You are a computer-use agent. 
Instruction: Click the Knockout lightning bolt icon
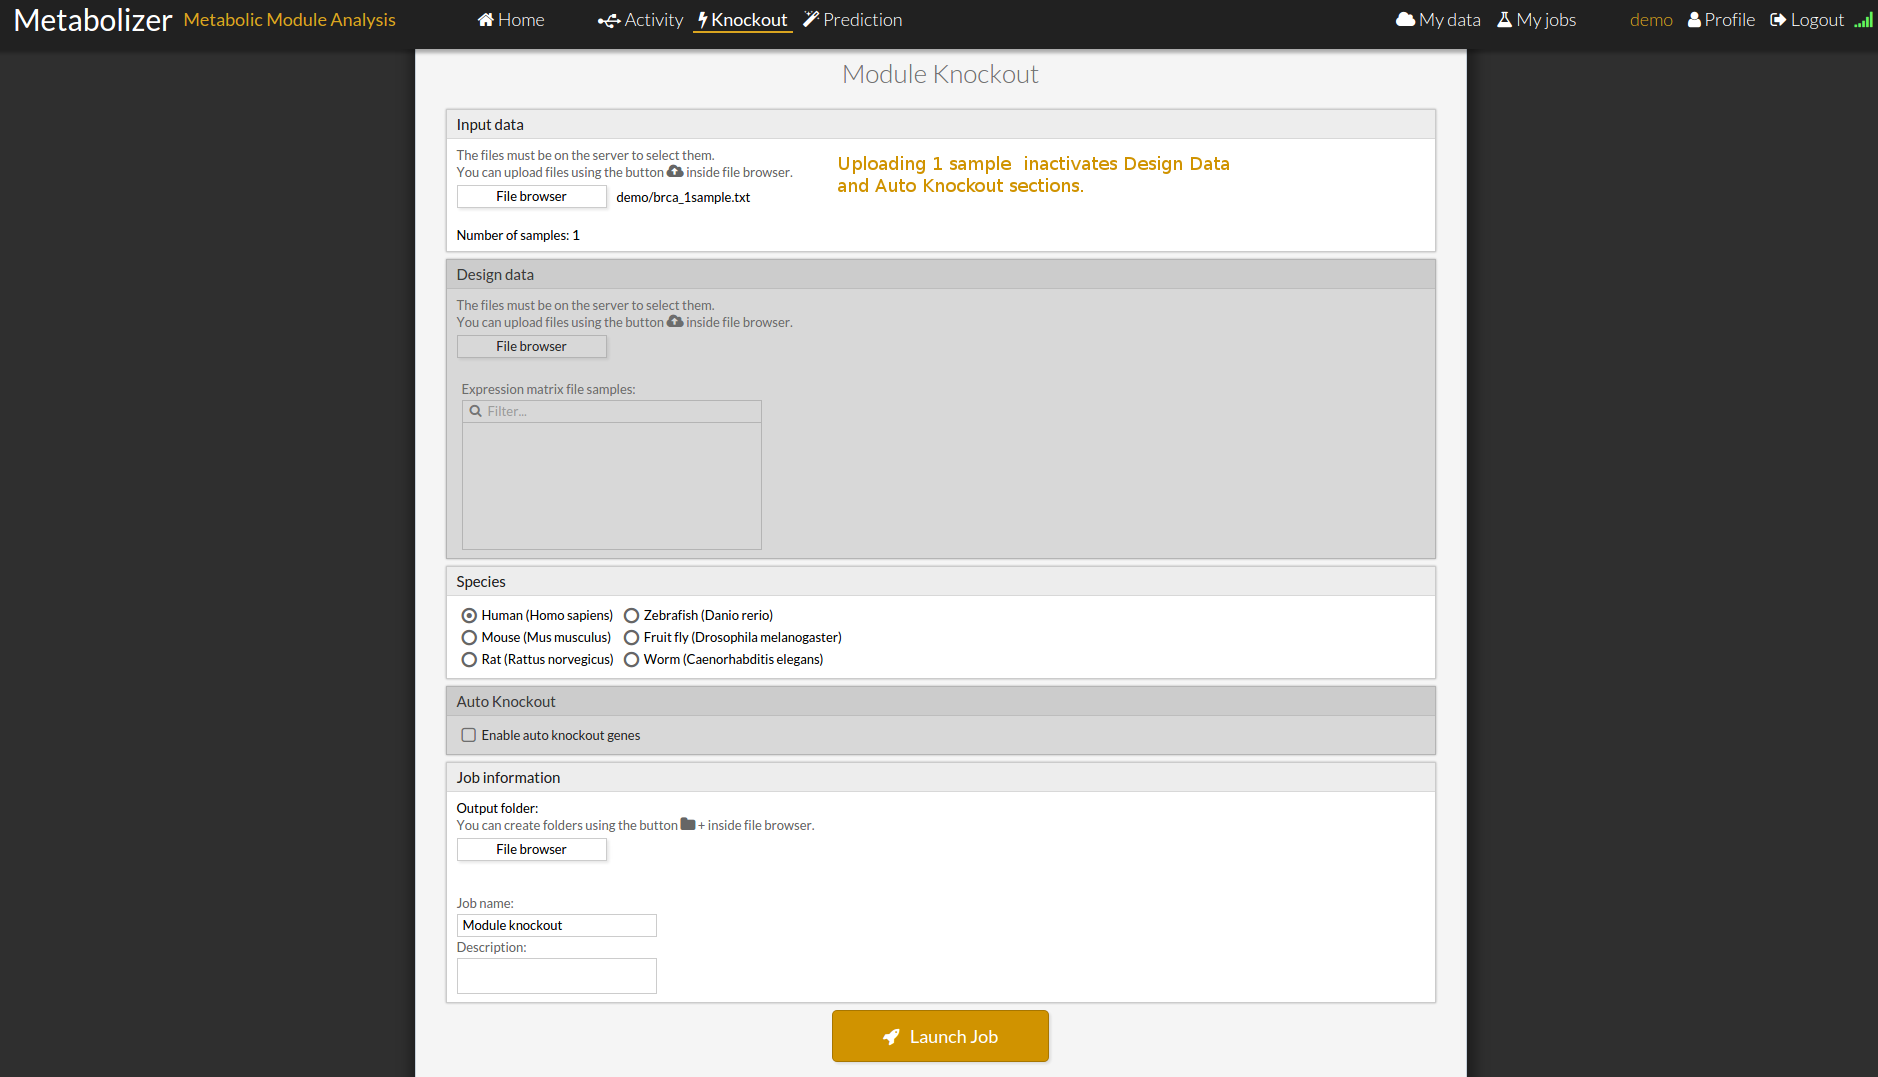(702, 20)
